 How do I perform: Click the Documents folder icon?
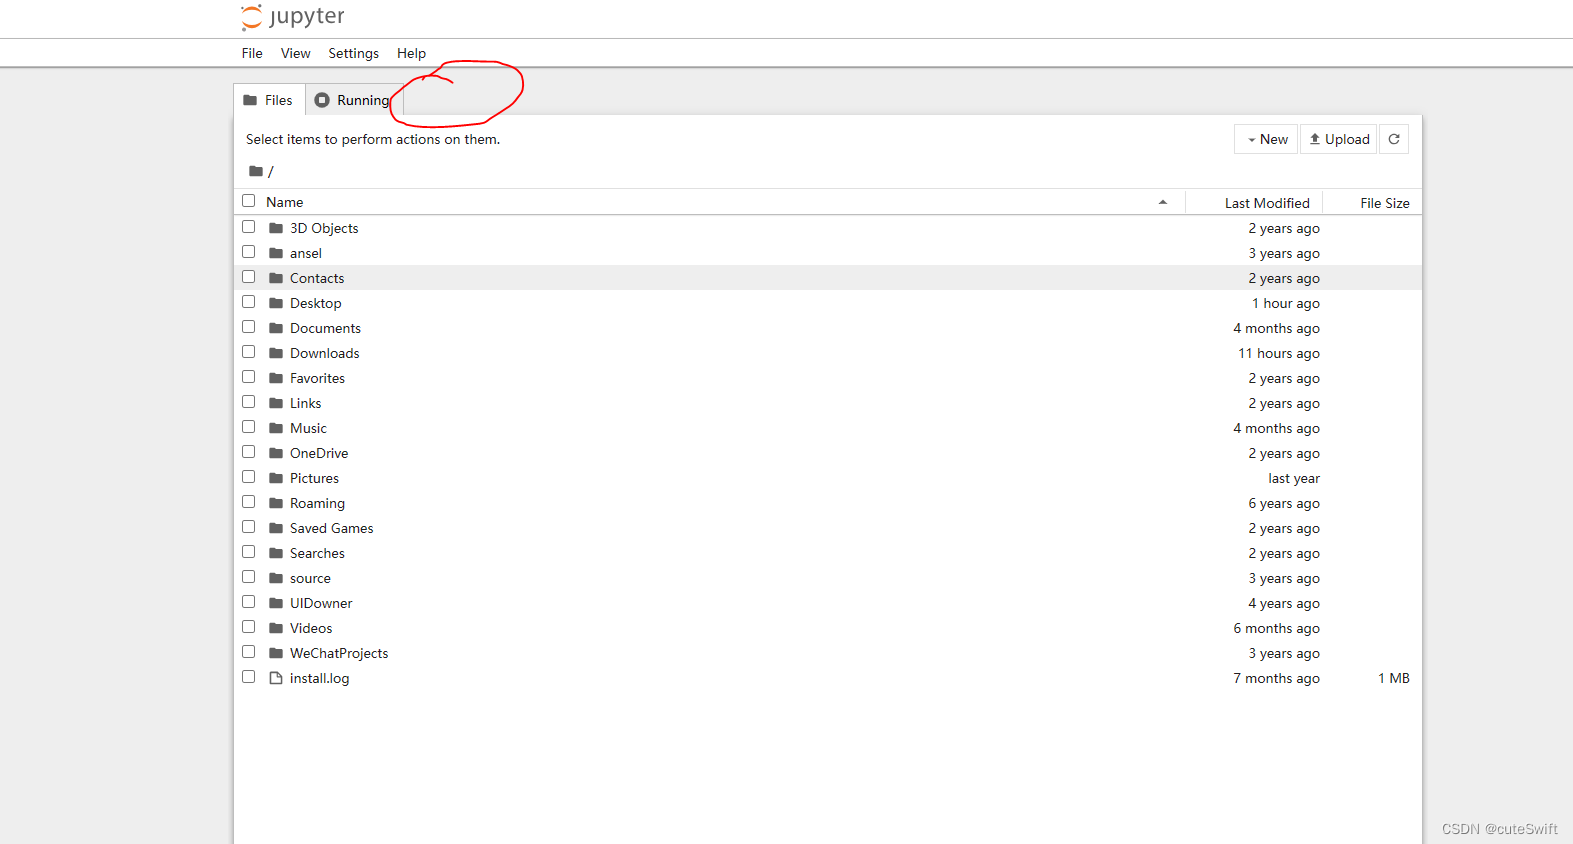coord(276,328)
